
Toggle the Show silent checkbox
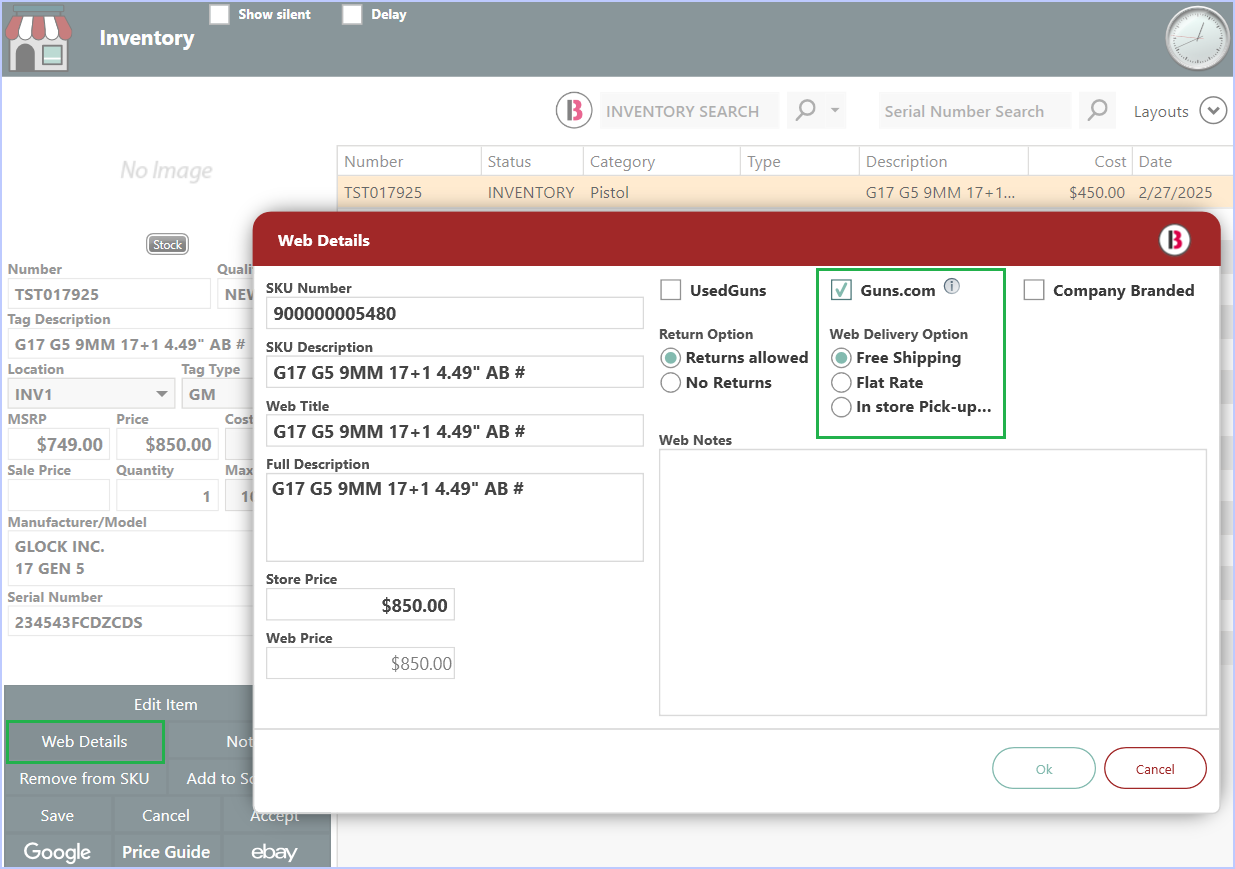[220, 15]
